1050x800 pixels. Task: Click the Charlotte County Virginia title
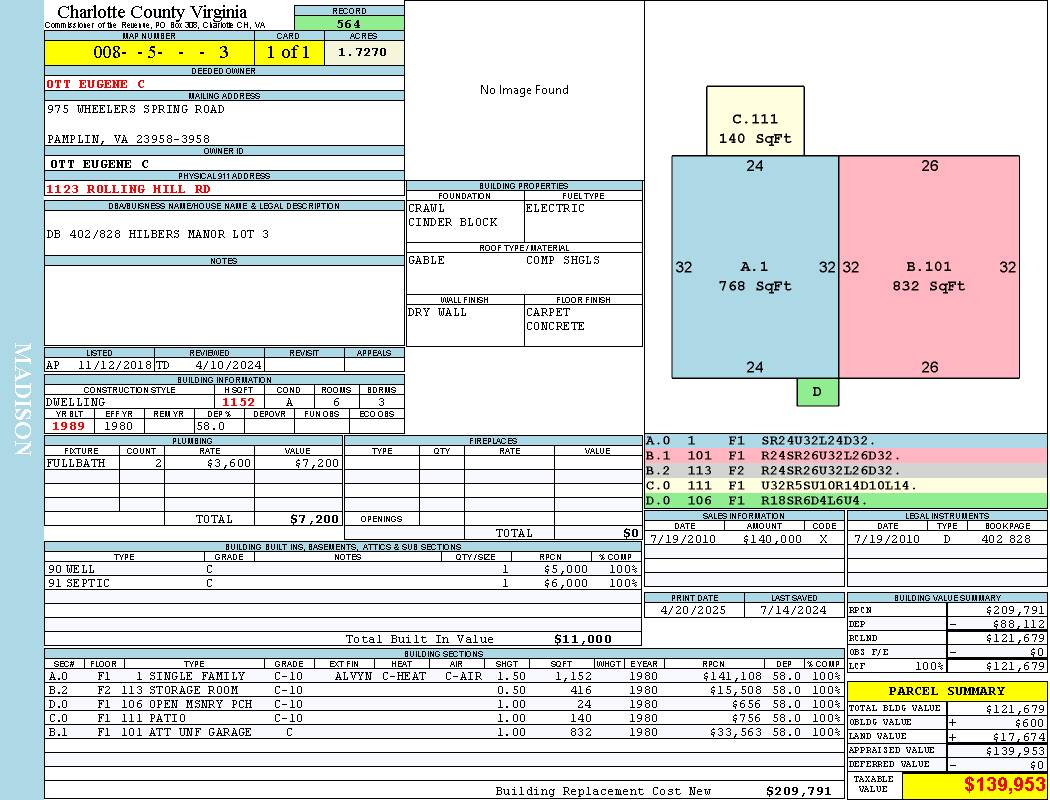coord(152,12)
